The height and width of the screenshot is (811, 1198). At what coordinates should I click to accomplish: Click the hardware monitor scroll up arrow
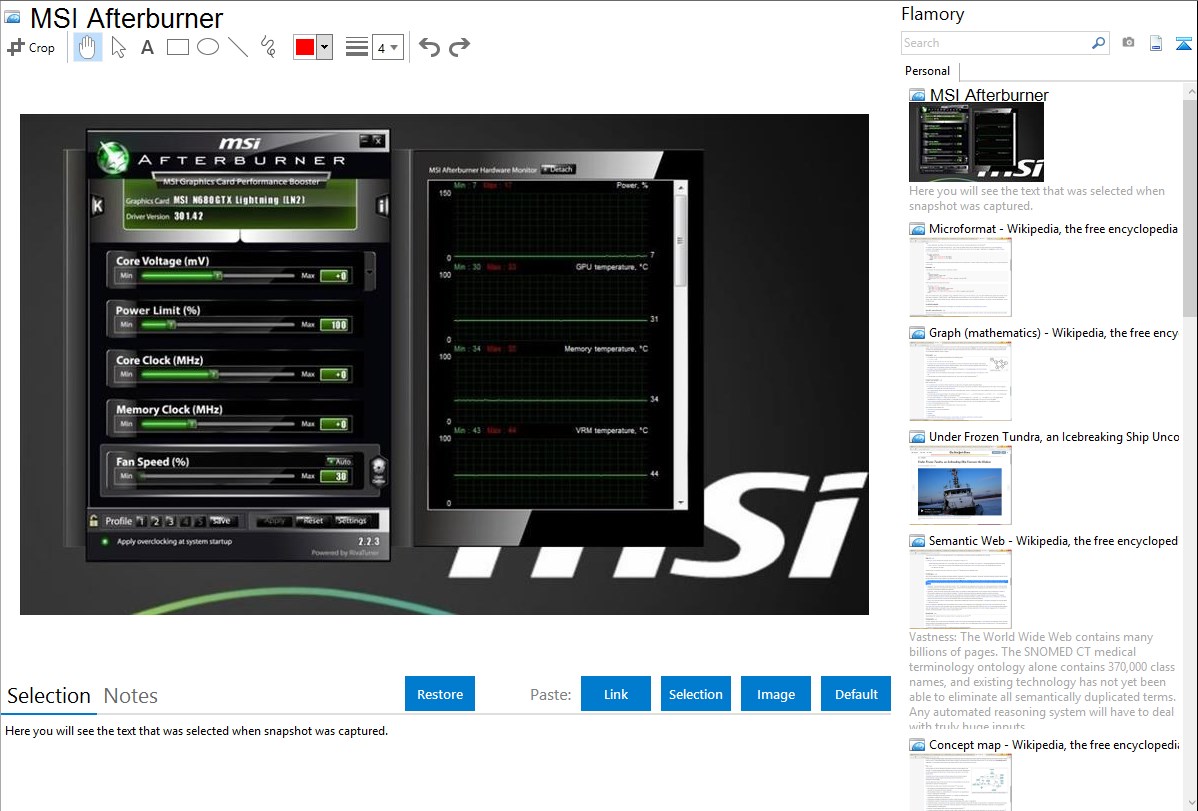[681, 187]
